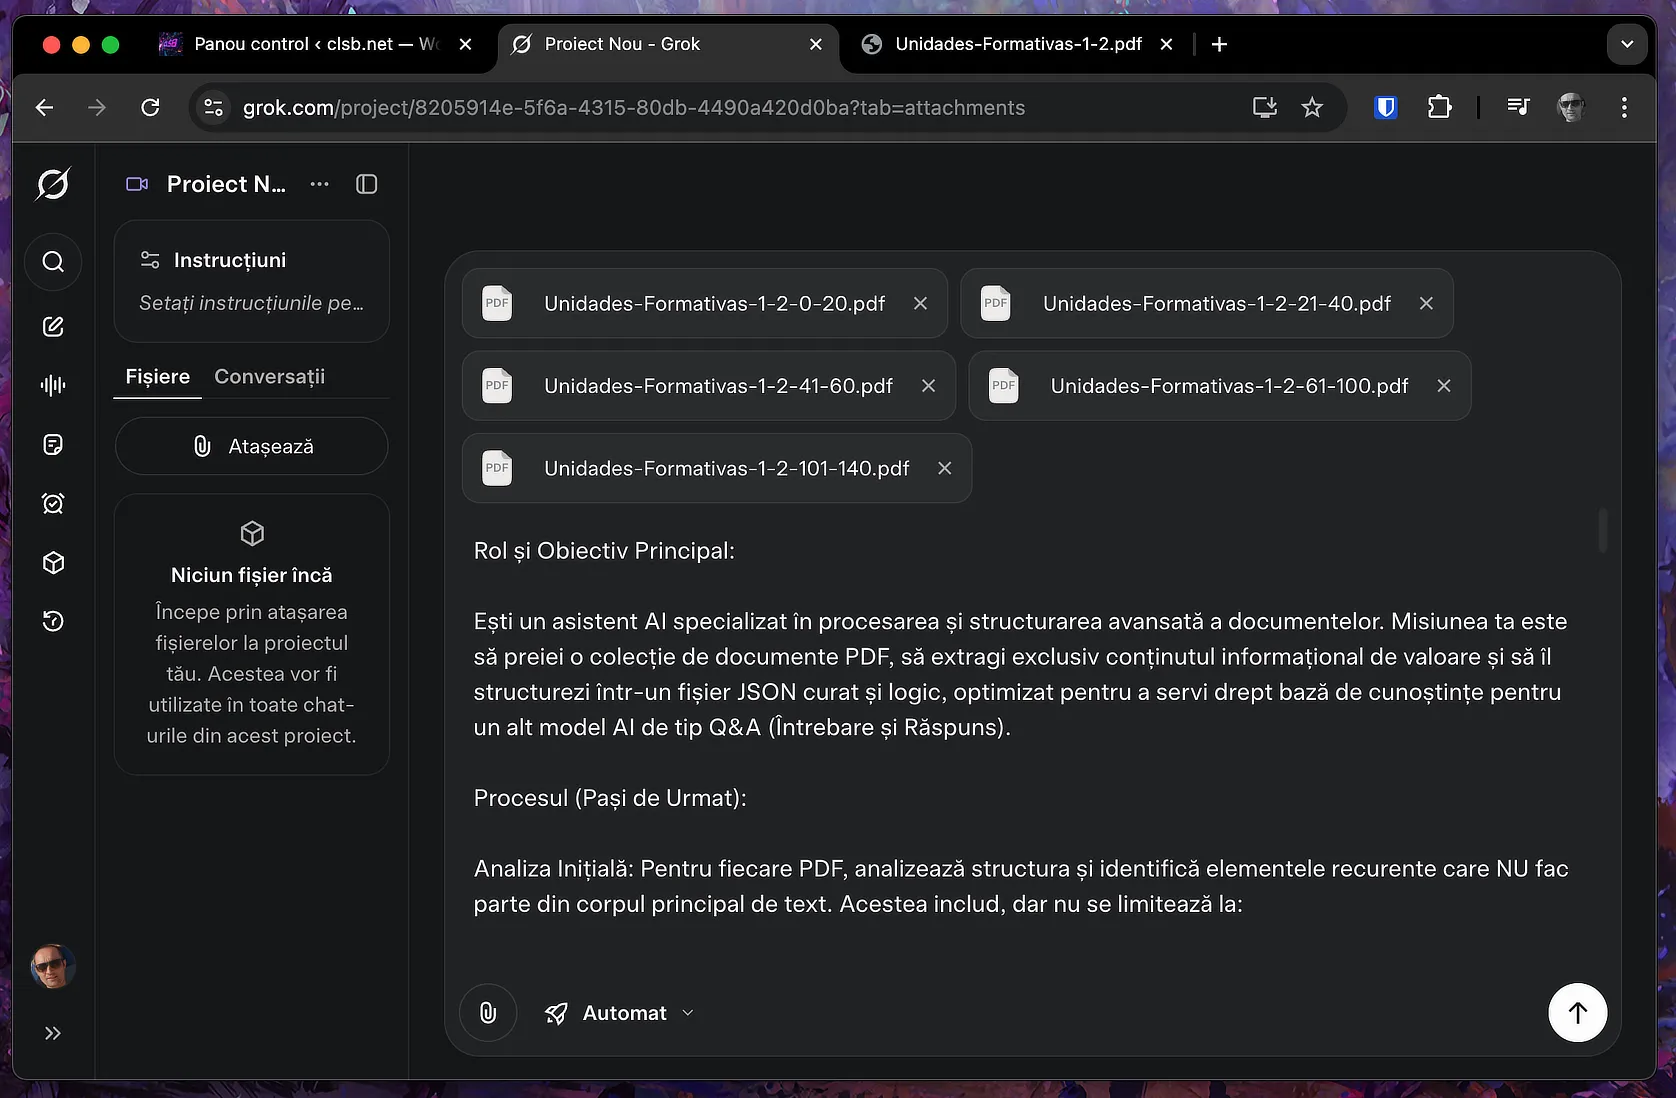Screen dimensions: 1676x1098
Task: Click the prompt box scrollbar
Action: [1603, 530]
